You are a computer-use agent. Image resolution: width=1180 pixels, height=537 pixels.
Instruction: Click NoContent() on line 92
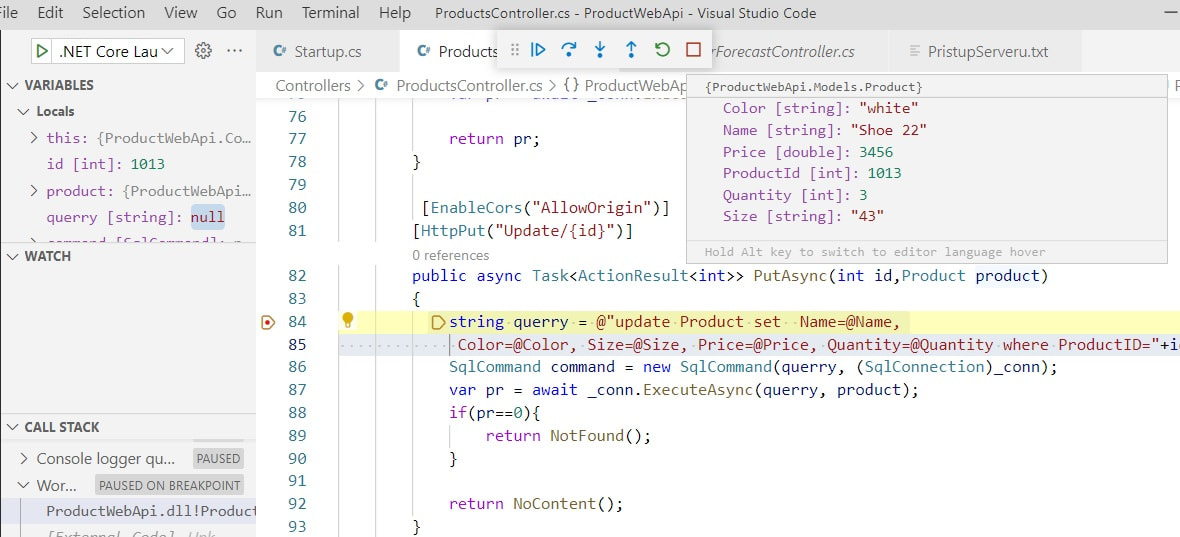(564, 504)
